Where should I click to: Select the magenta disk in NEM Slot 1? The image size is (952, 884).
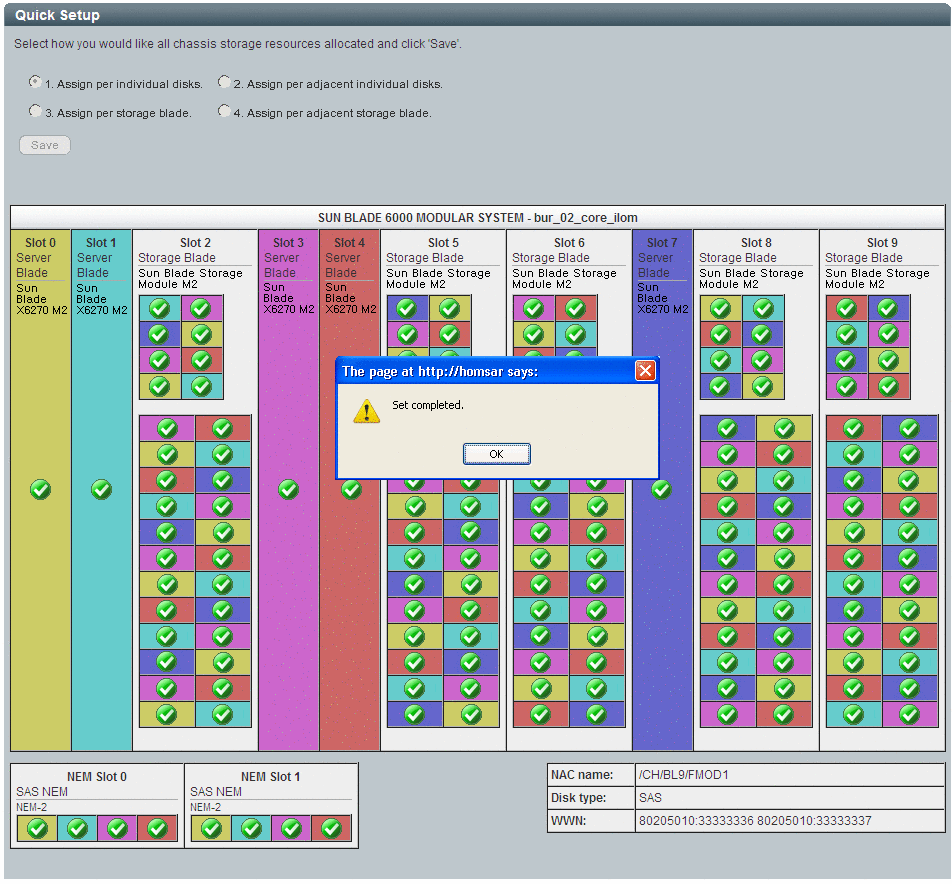pyautogui.click(x=291, y=828)
